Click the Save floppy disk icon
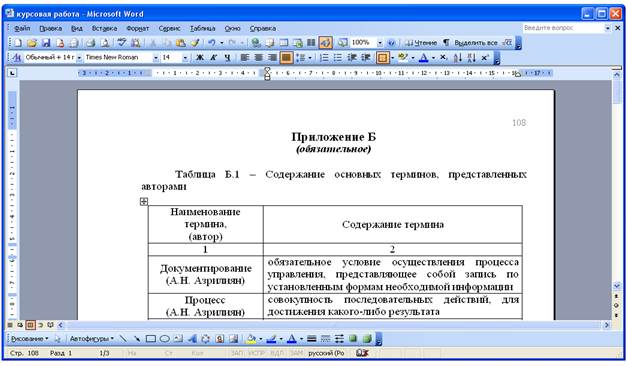Screen dimensions: 628x366 click(46, 43)
